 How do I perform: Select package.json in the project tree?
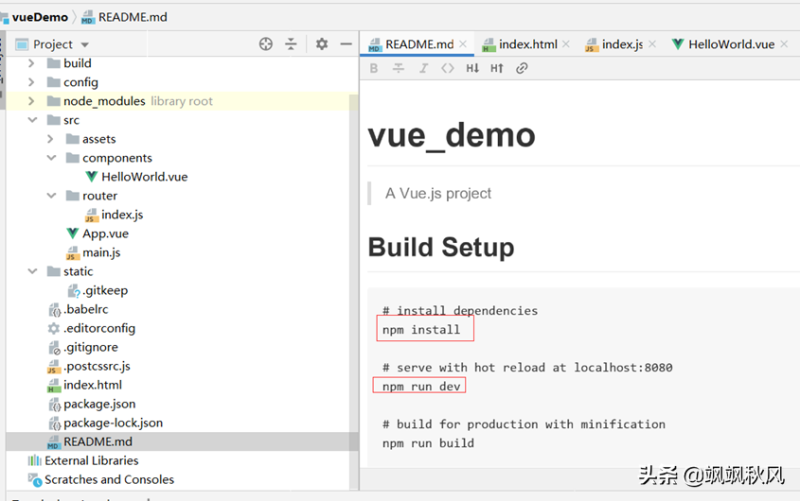(x=98, y=404)
